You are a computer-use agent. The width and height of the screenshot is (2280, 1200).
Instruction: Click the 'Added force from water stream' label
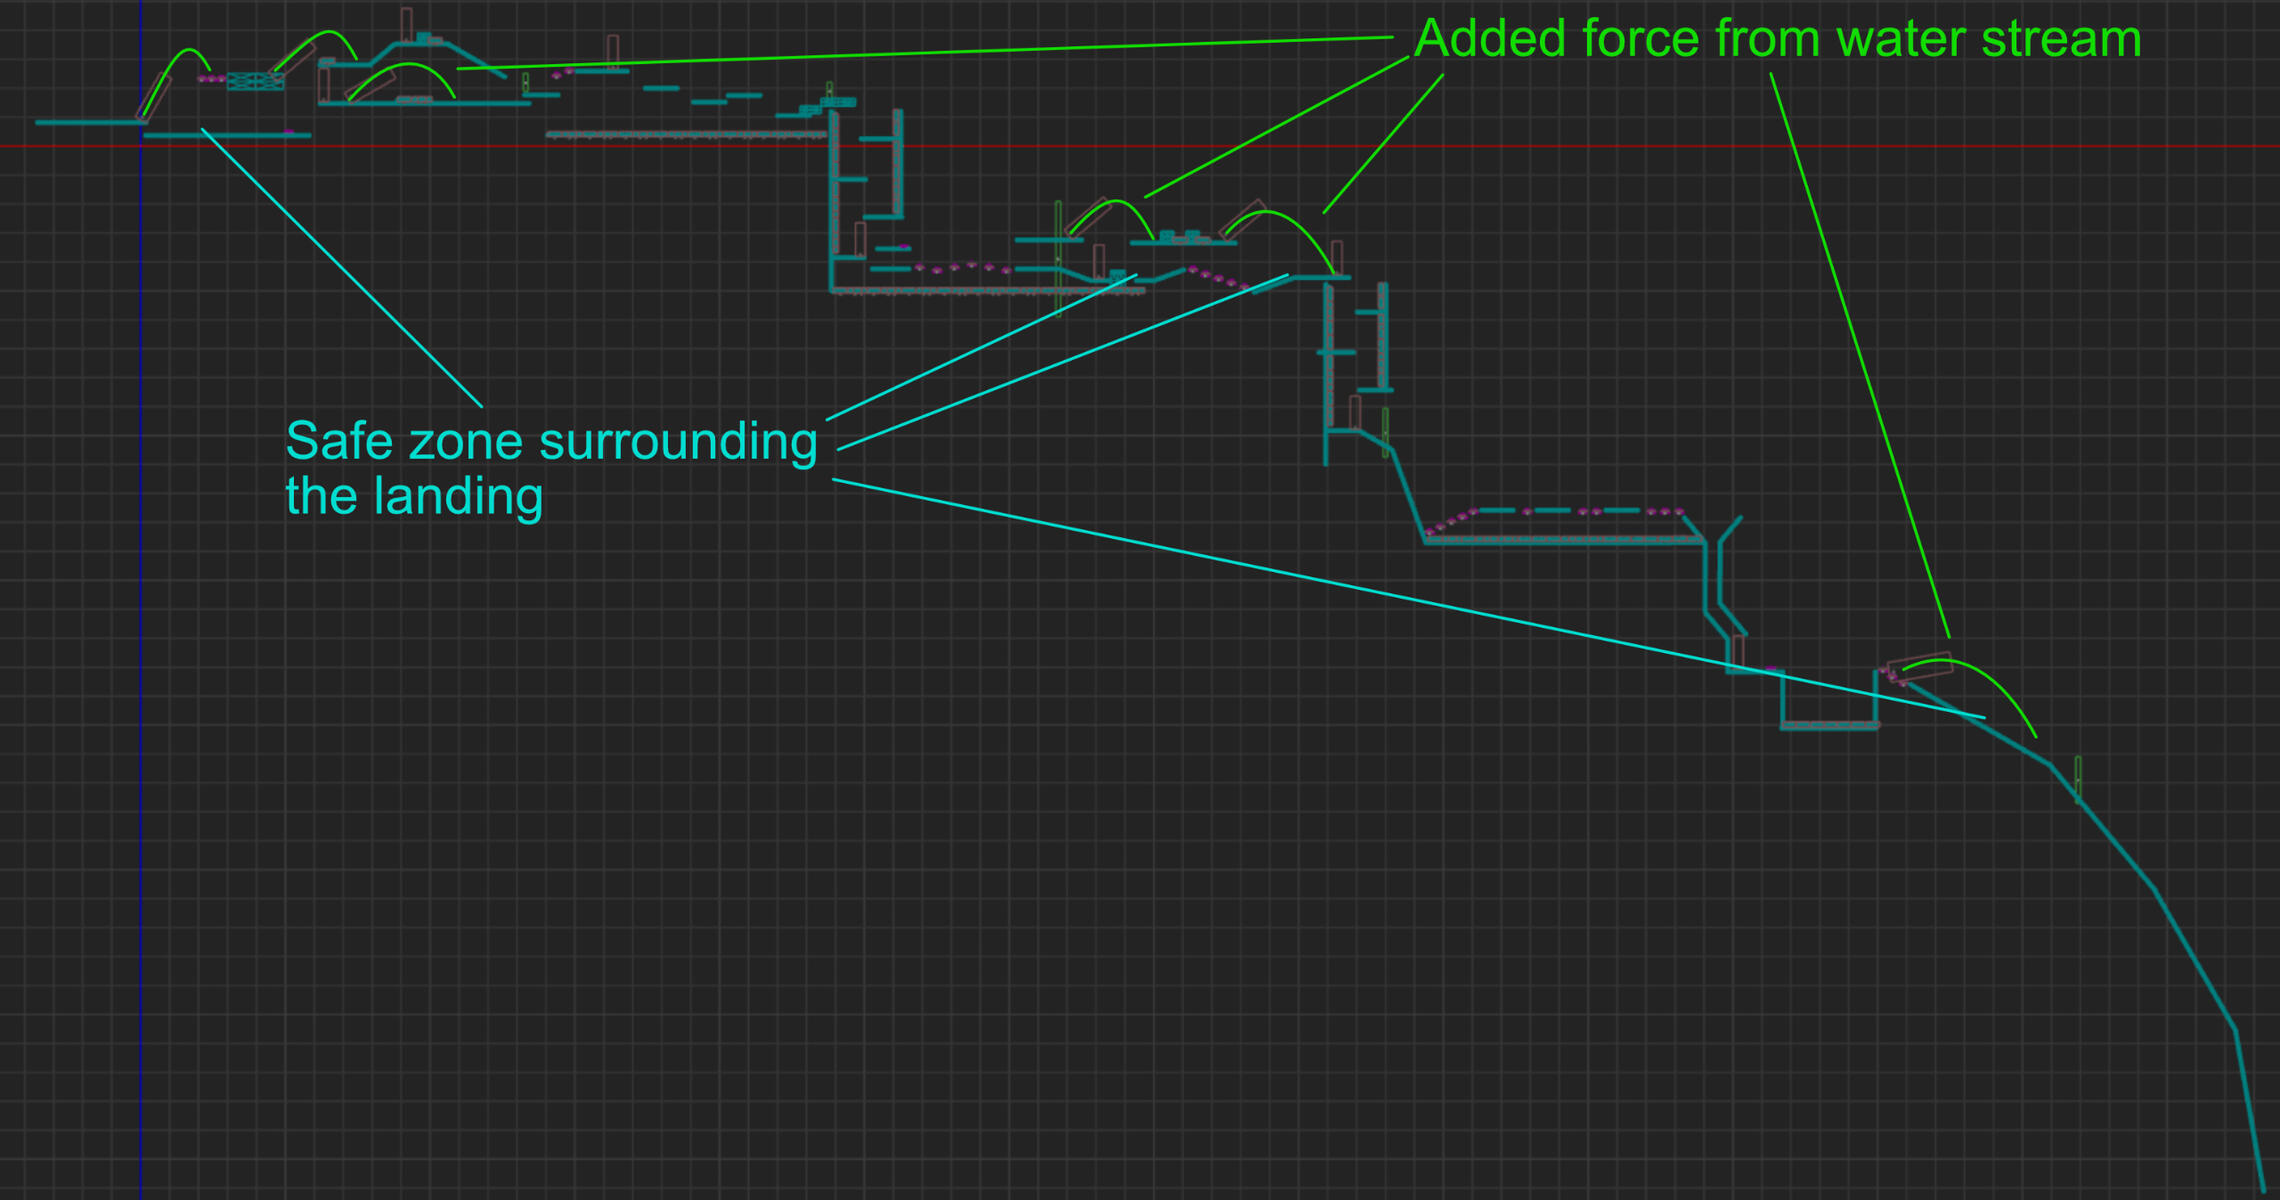pyautogui.click(x=1777, y=40)
